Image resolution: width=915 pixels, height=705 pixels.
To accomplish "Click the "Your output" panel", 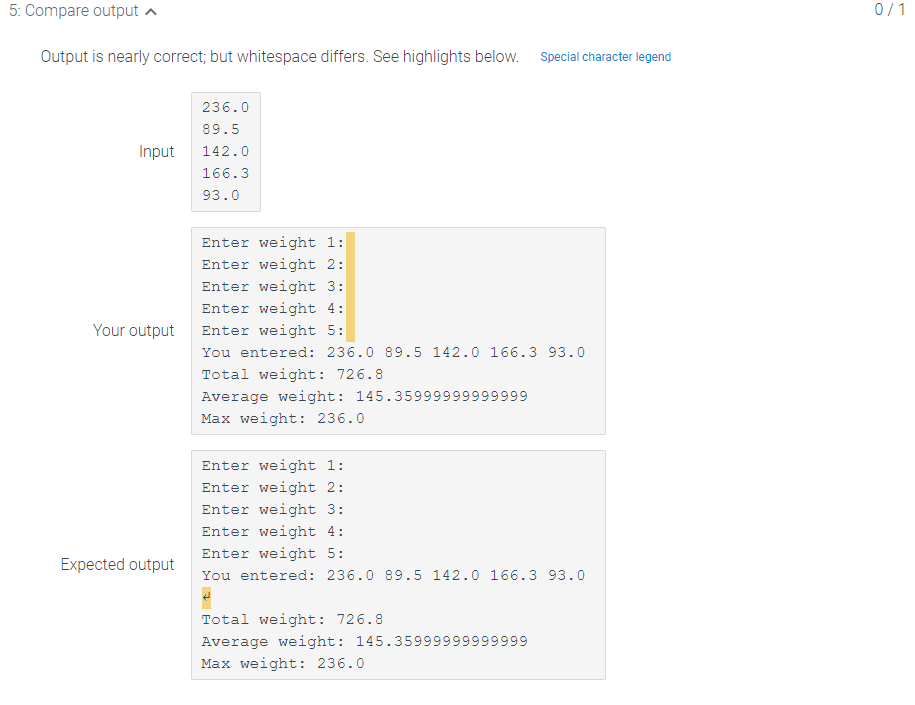I will click(397, 330).
